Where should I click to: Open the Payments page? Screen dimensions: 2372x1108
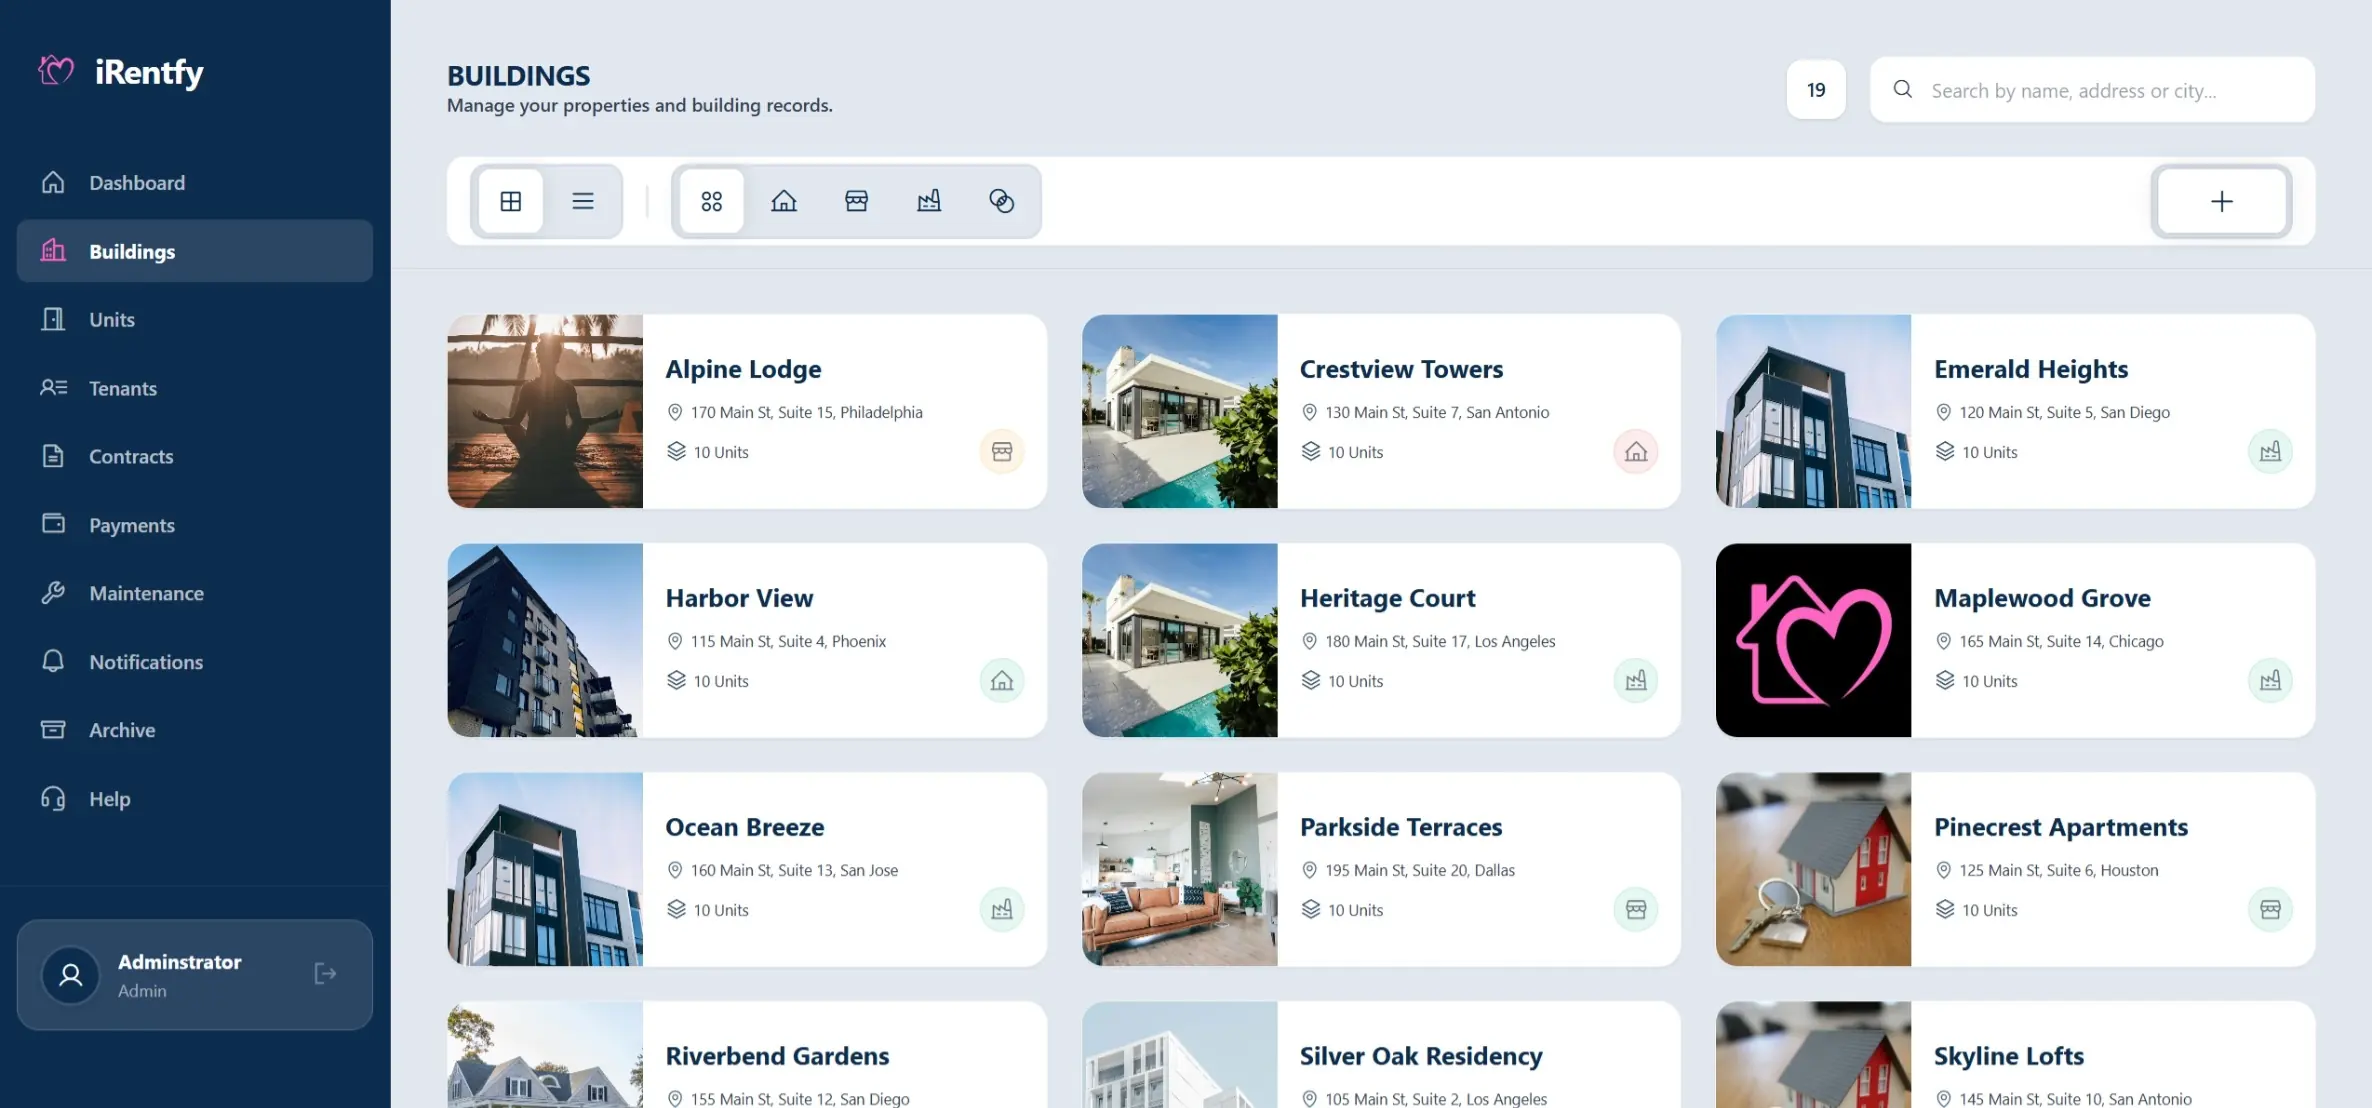tap(195, 525)
